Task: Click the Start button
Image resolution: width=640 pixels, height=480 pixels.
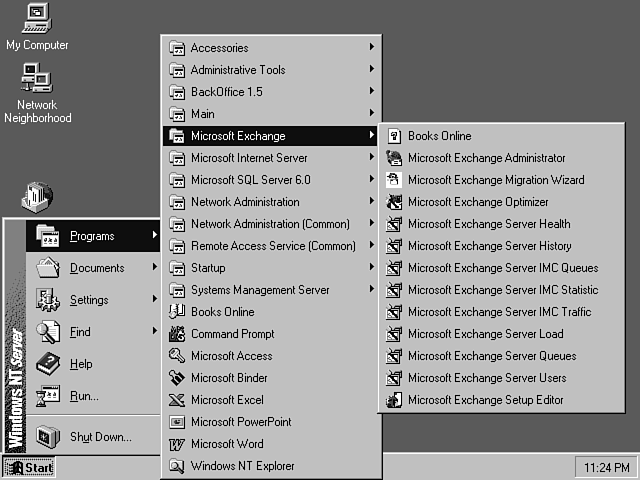Action: (30, 467)
